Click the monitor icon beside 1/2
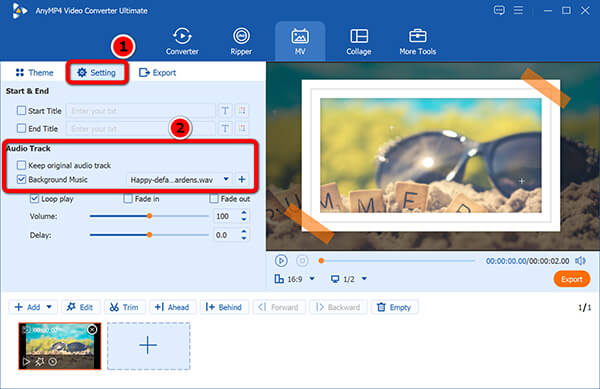 coord(335,279)
